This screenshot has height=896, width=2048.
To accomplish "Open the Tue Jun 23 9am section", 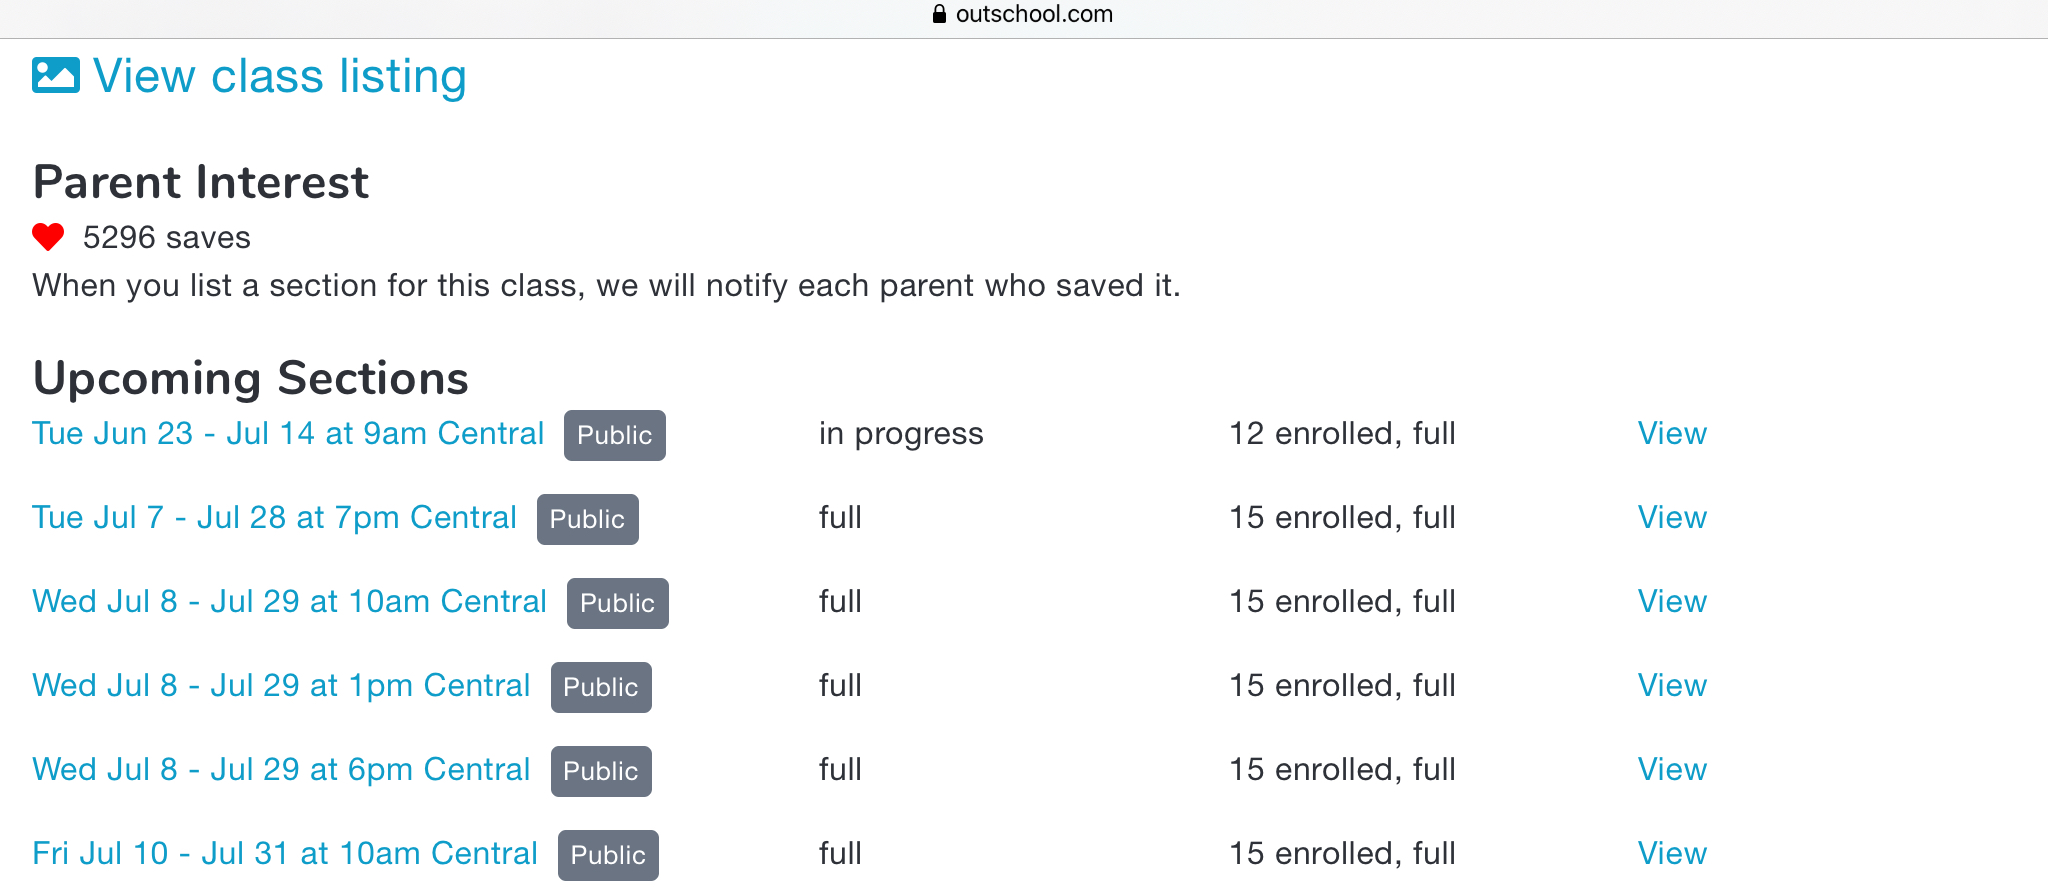I will point(288,434).
